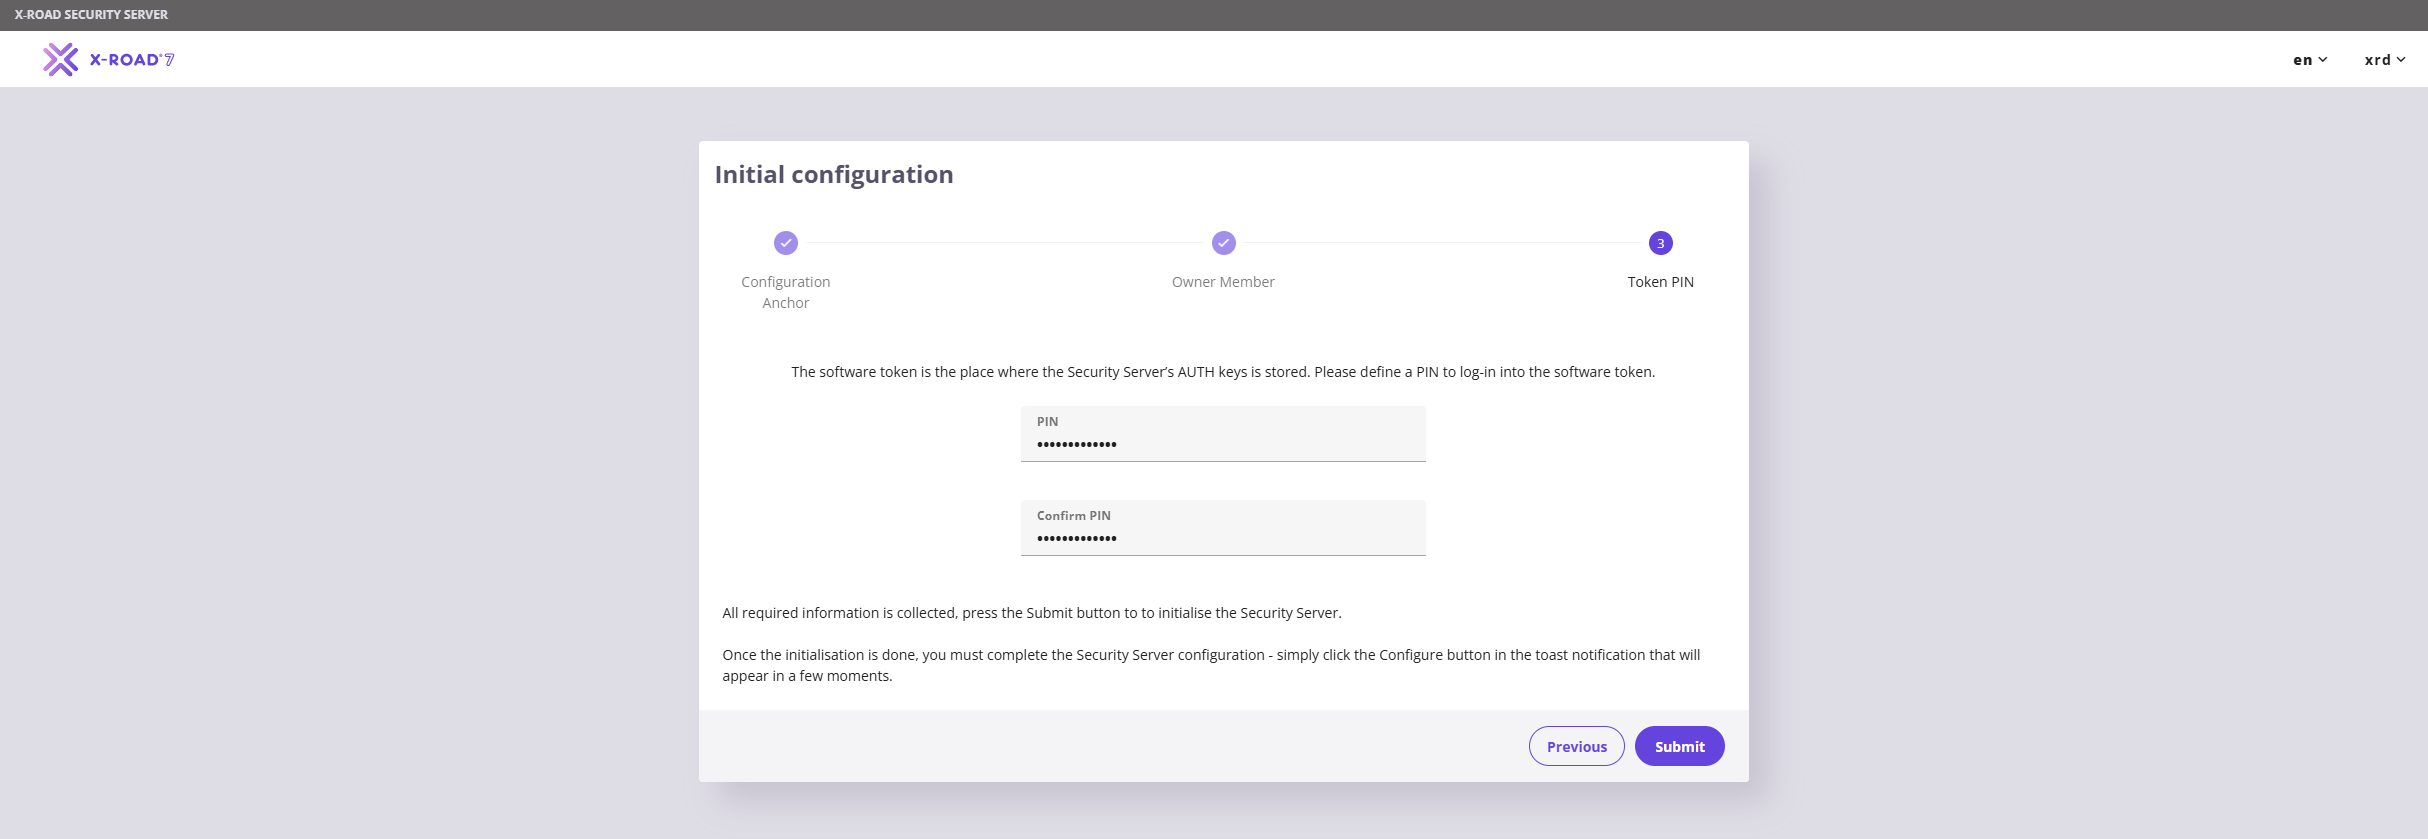2428x839 pixels.
Task: Click the Configuration Anchor step label
Action: click(786, 292)
